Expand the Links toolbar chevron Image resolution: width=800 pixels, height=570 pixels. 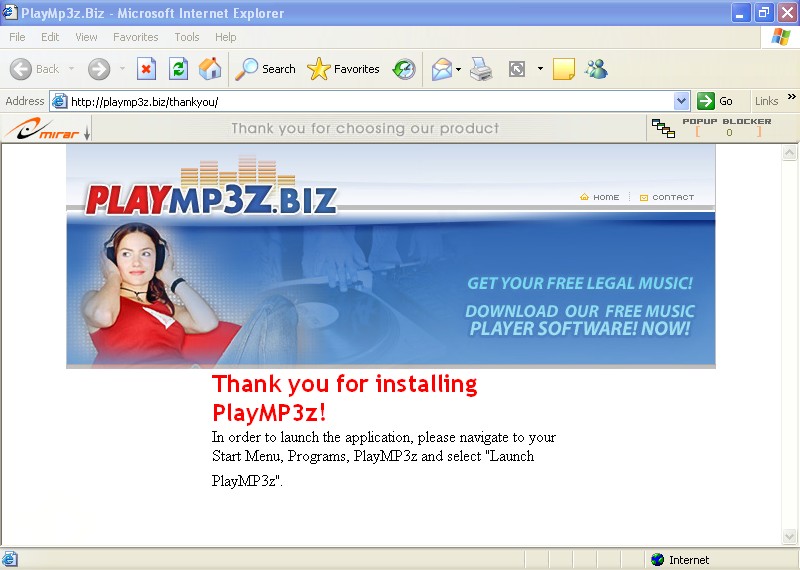(x=791, y=96)
